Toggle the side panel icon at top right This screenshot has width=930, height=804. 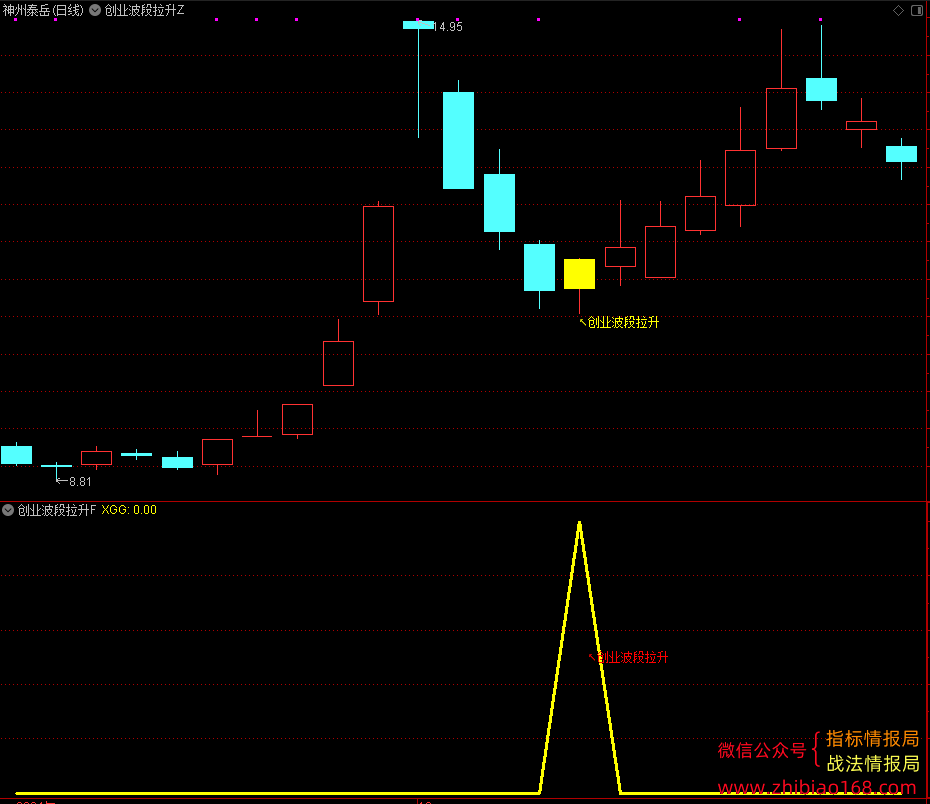[917, 10]
